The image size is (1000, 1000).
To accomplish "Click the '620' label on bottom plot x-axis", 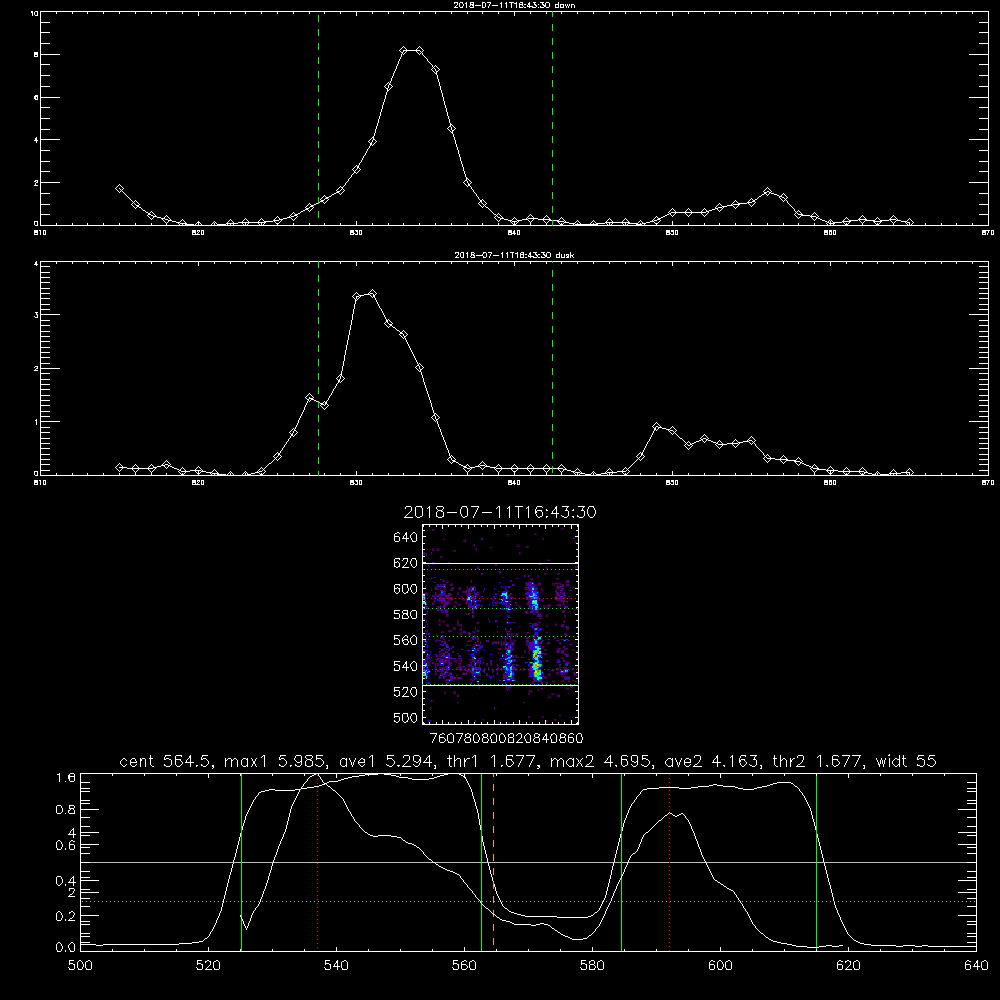I will click(x=848, y=966).
